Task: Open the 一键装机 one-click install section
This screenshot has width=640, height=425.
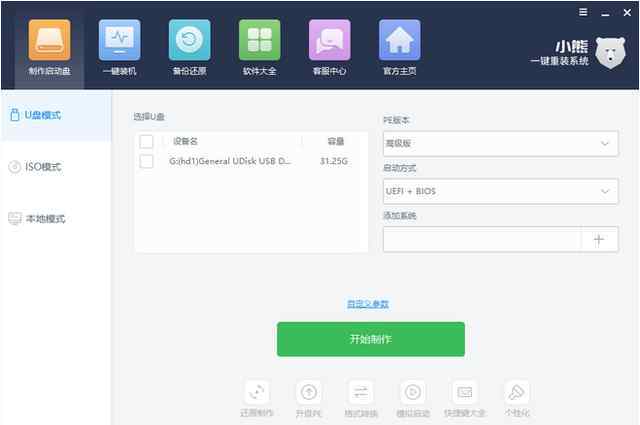Action: pyautogui.click(x=119, y=48)
